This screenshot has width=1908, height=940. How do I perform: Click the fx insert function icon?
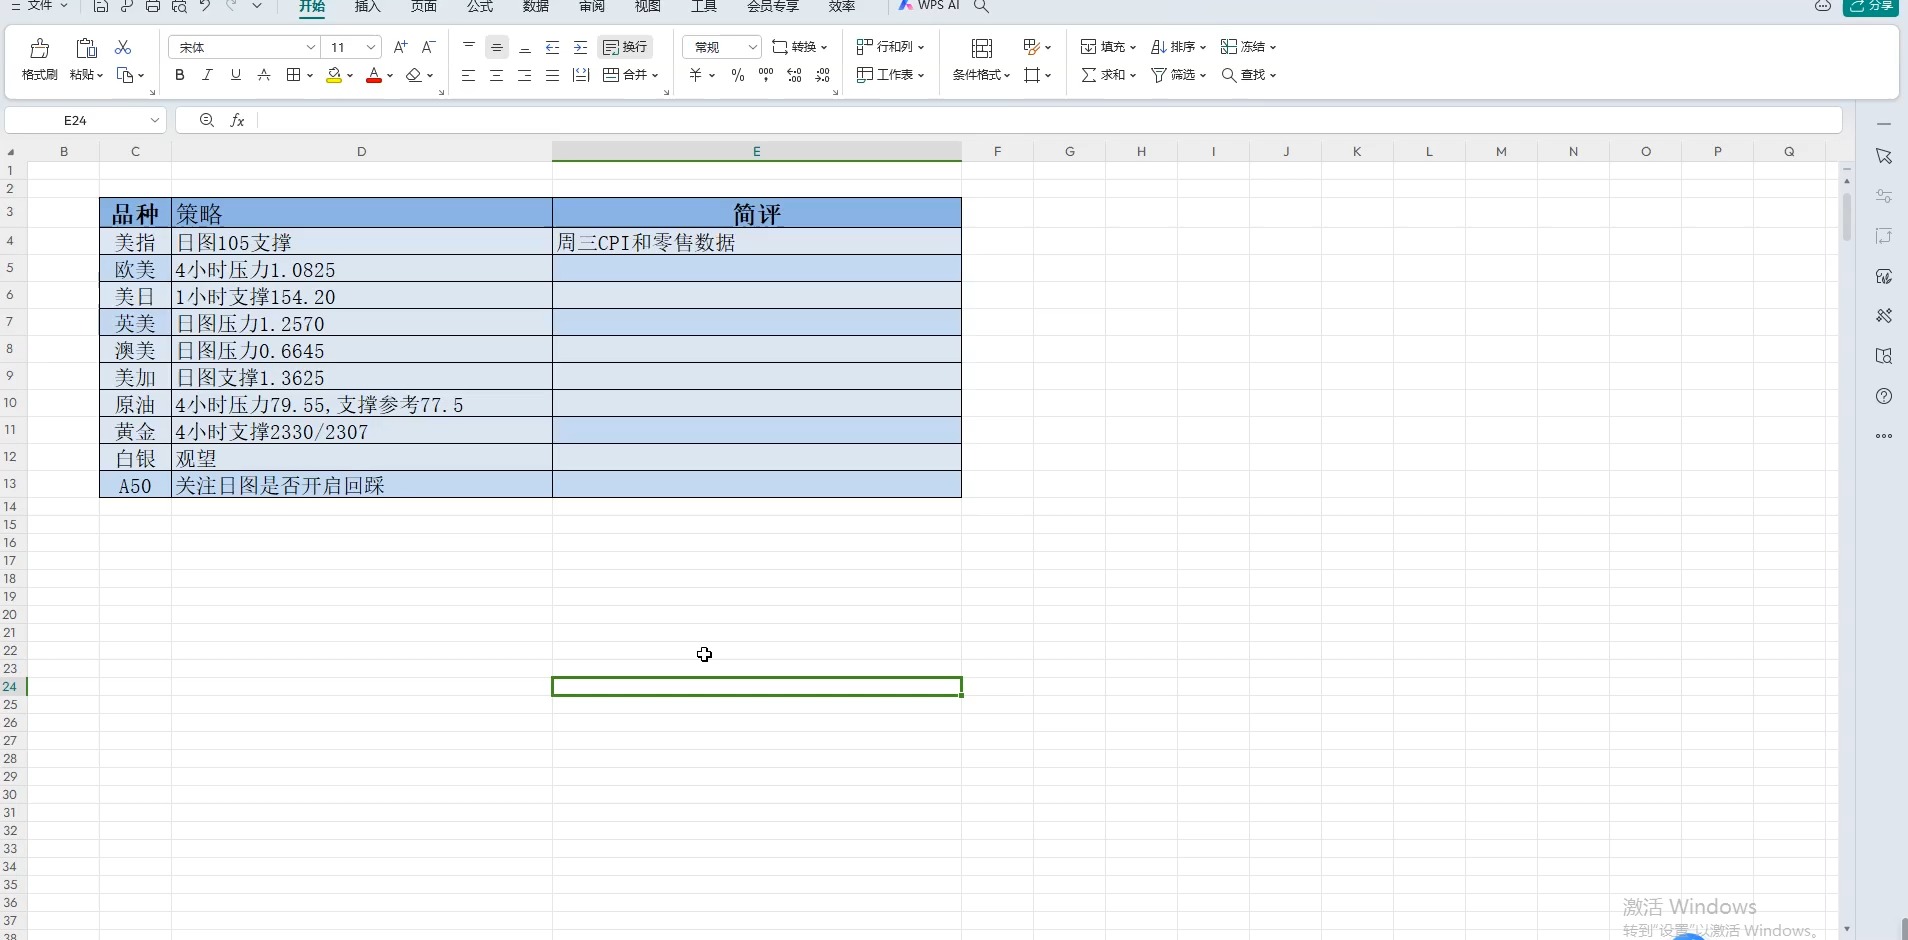pyautogui.click(x=238, y=120)
